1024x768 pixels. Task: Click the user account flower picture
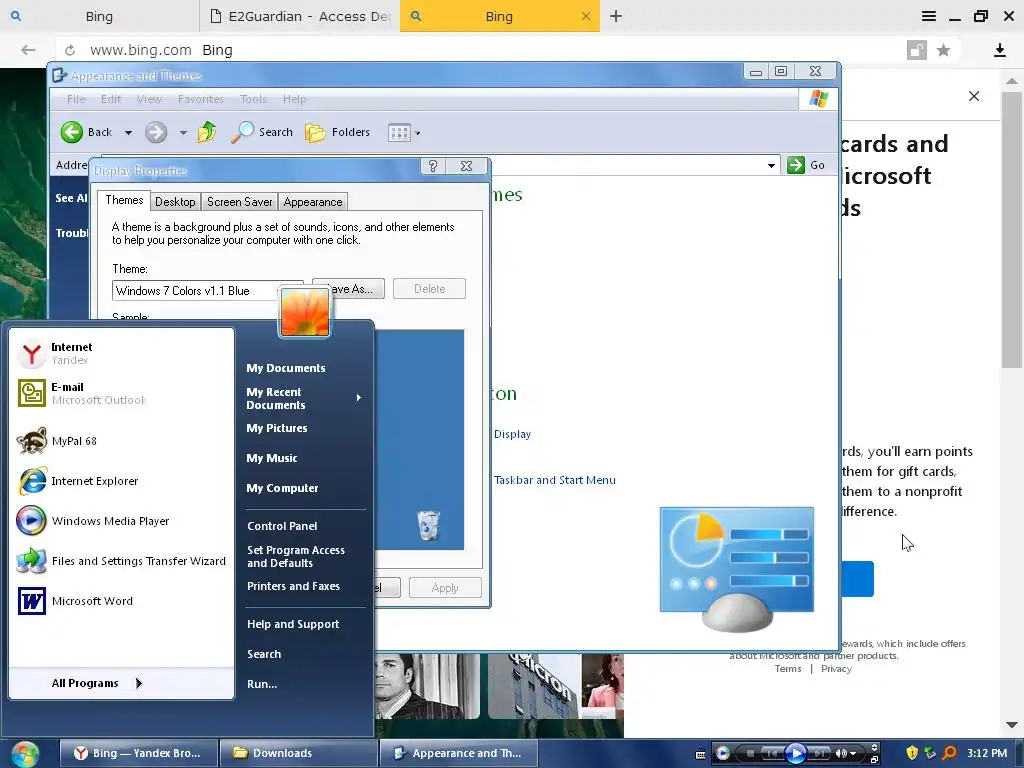[x=304, y=313]
